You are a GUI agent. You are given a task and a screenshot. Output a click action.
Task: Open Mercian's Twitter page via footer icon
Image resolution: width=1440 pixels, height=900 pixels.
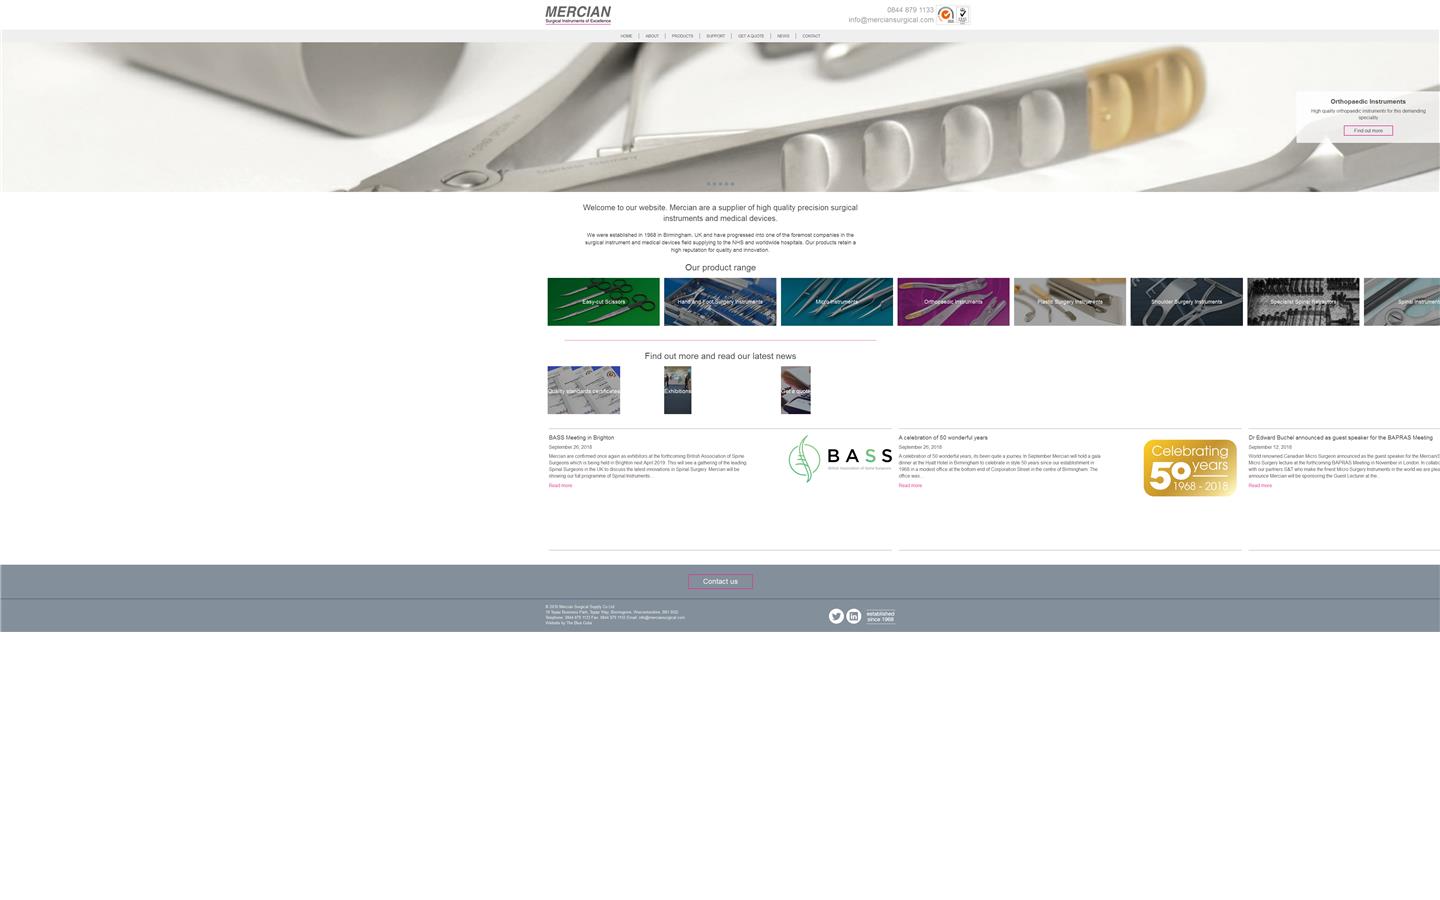836,616
